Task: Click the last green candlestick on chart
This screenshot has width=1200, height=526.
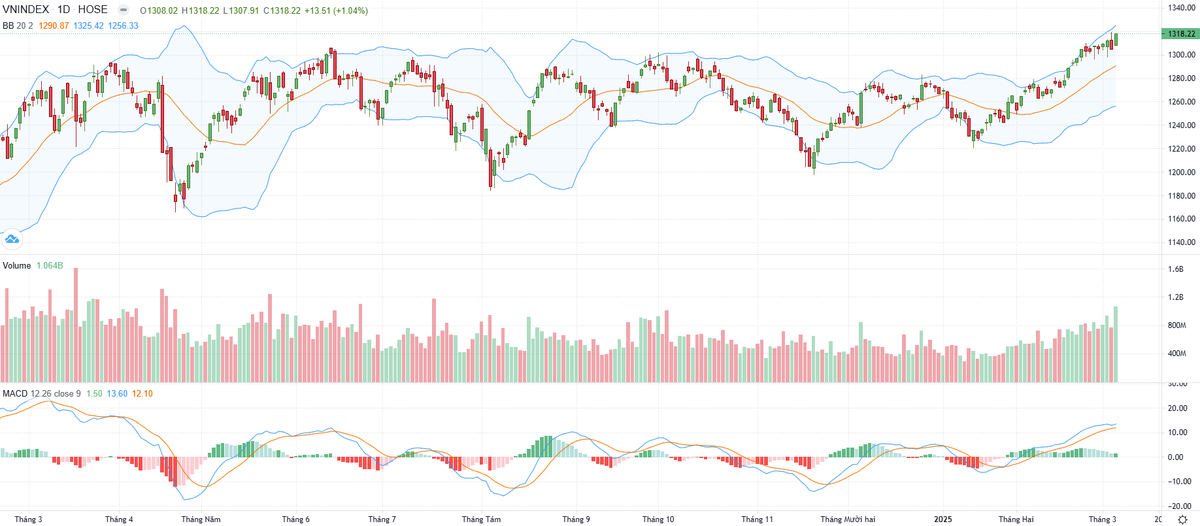Action: [1116, 39]
